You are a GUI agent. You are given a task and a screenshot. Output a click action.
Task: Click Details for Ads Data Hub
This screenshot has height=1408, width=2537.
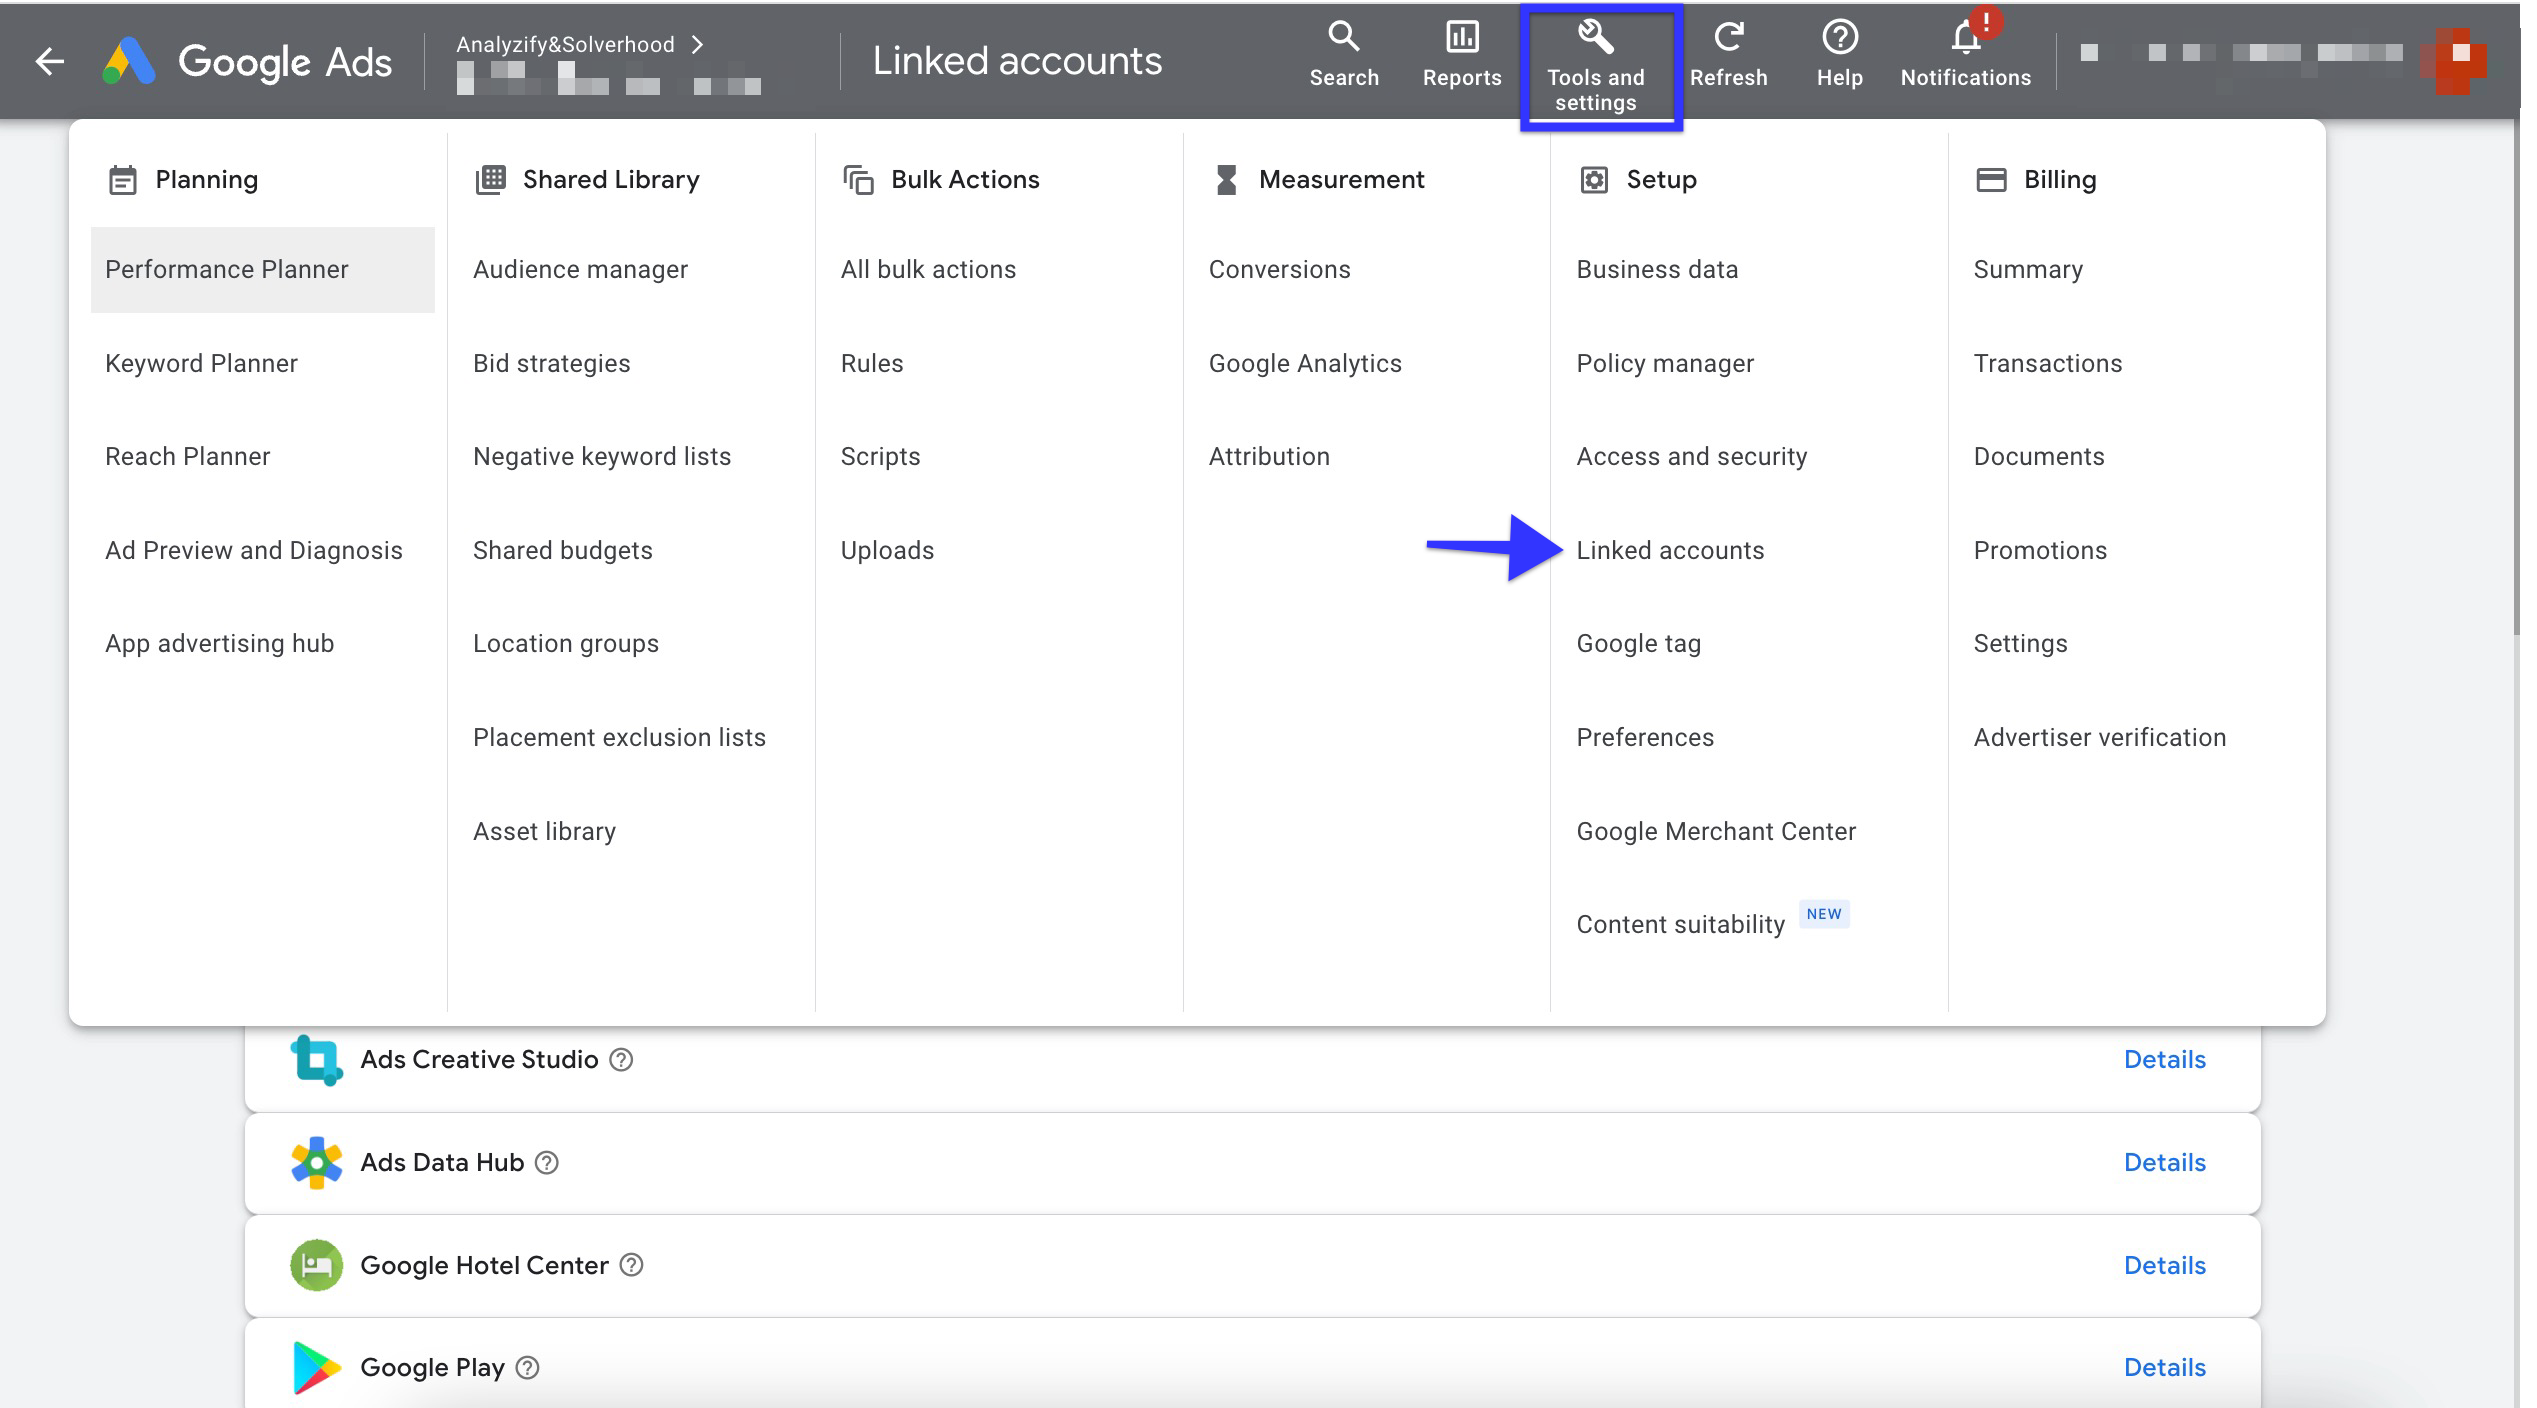[x=2164, y=1162]
